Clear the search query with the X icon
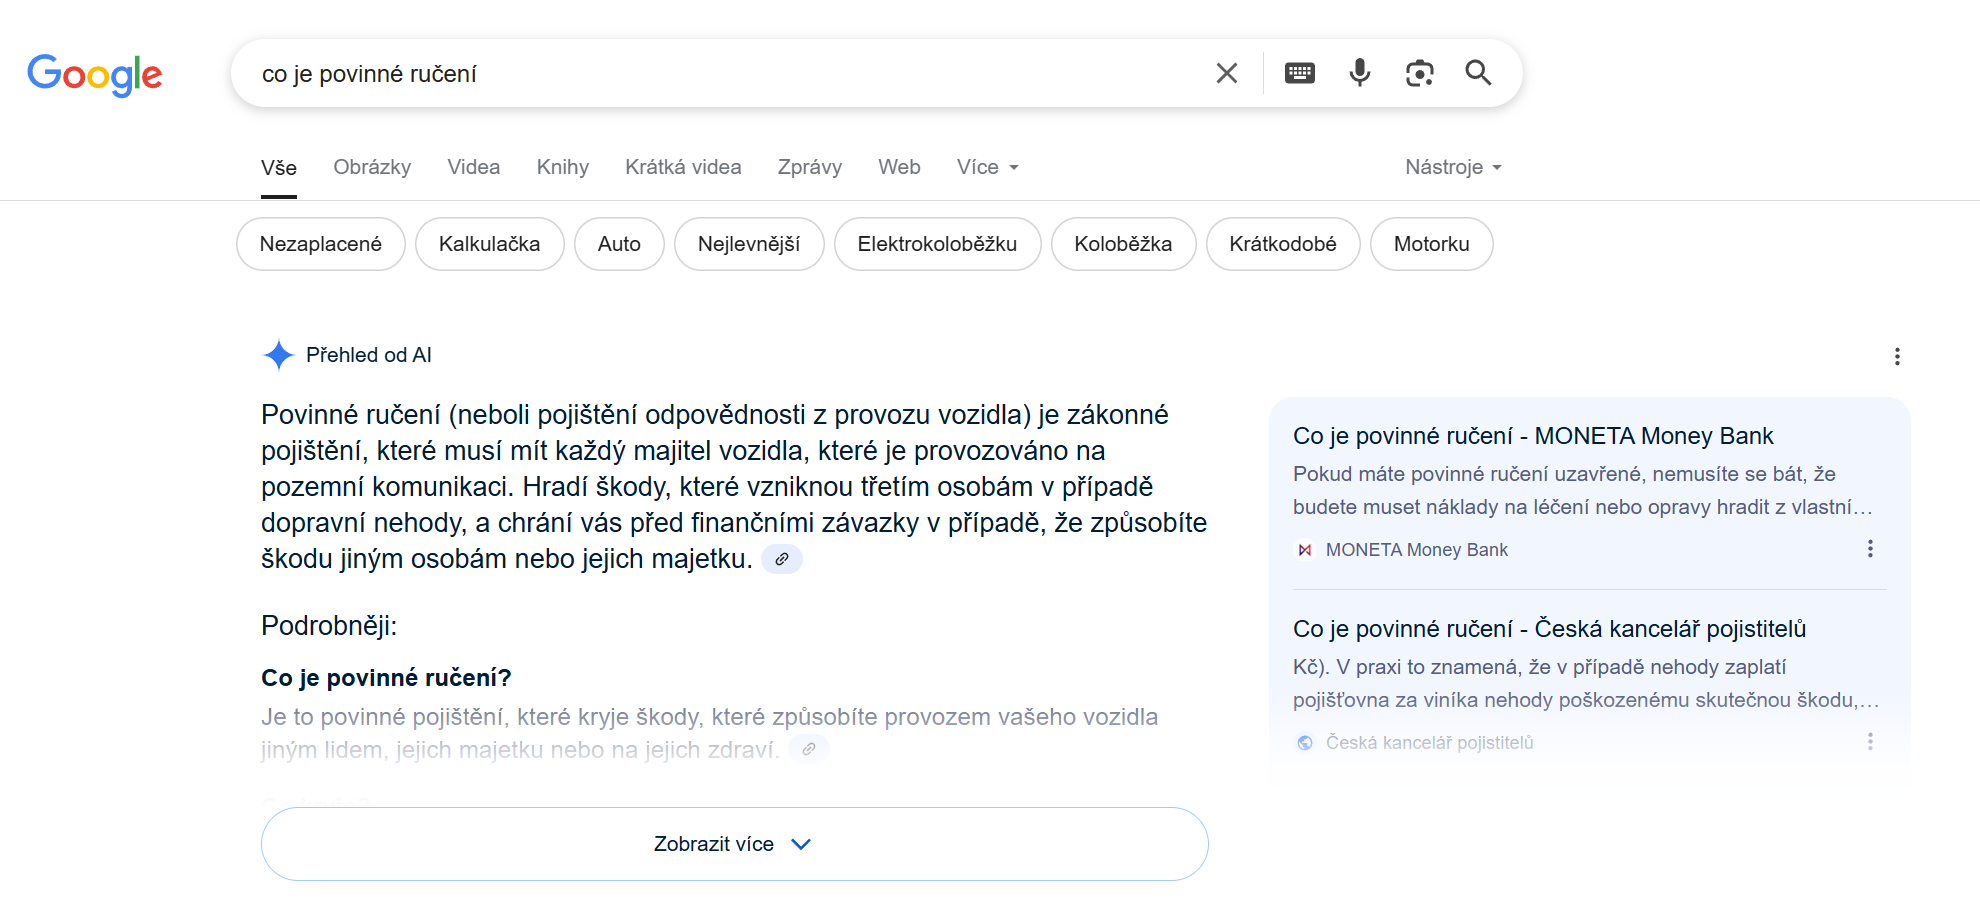The width and height of the screenshot is (1980, 903). [1227, 72]
